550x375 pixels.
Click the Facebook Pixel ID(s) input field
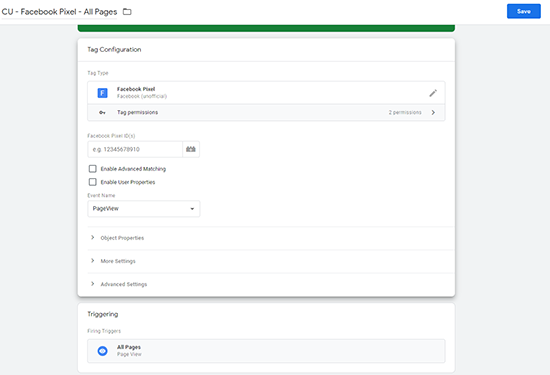pos(135,149)
